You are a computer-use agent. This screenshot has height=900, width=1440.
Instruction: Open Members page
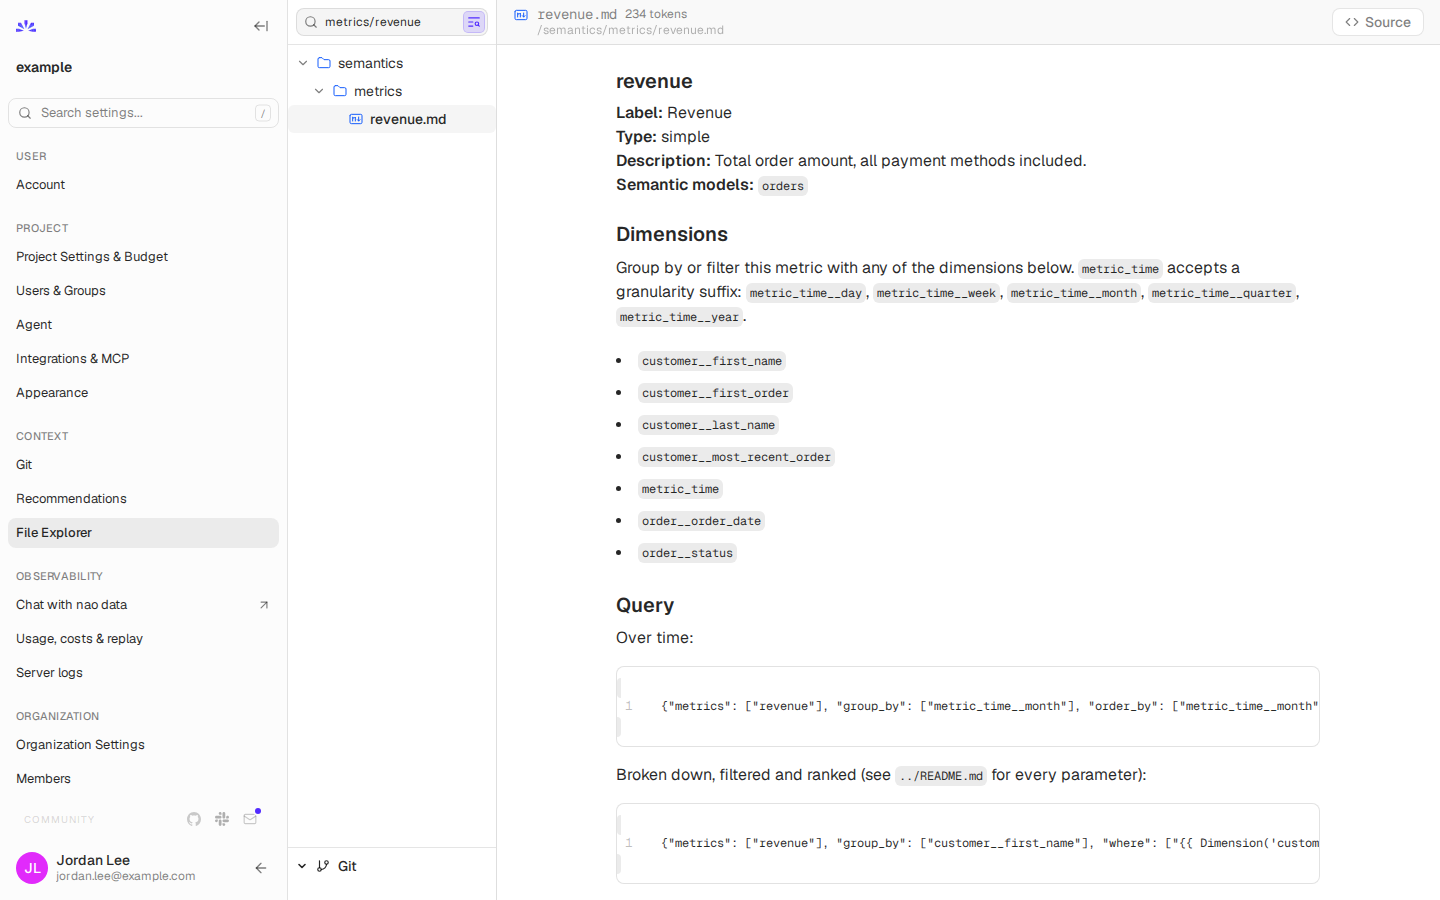pyautogui.click(x=143, y=779)
